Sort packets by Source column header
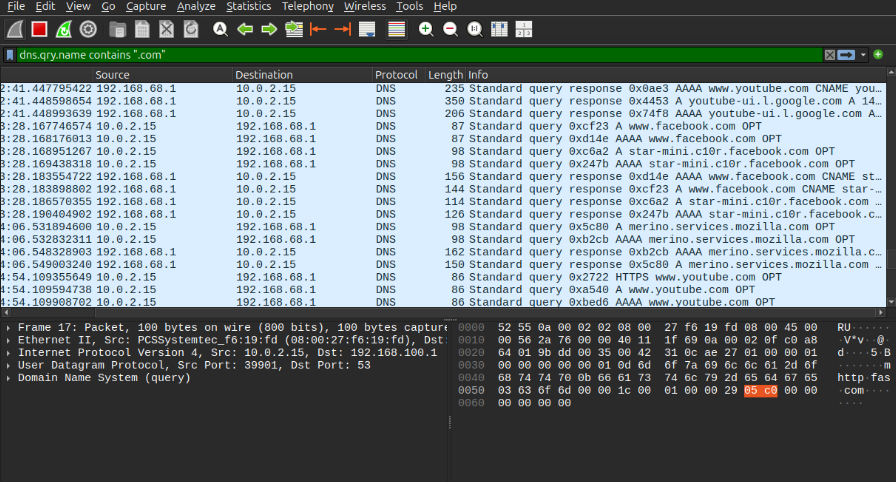 point(163,75)
